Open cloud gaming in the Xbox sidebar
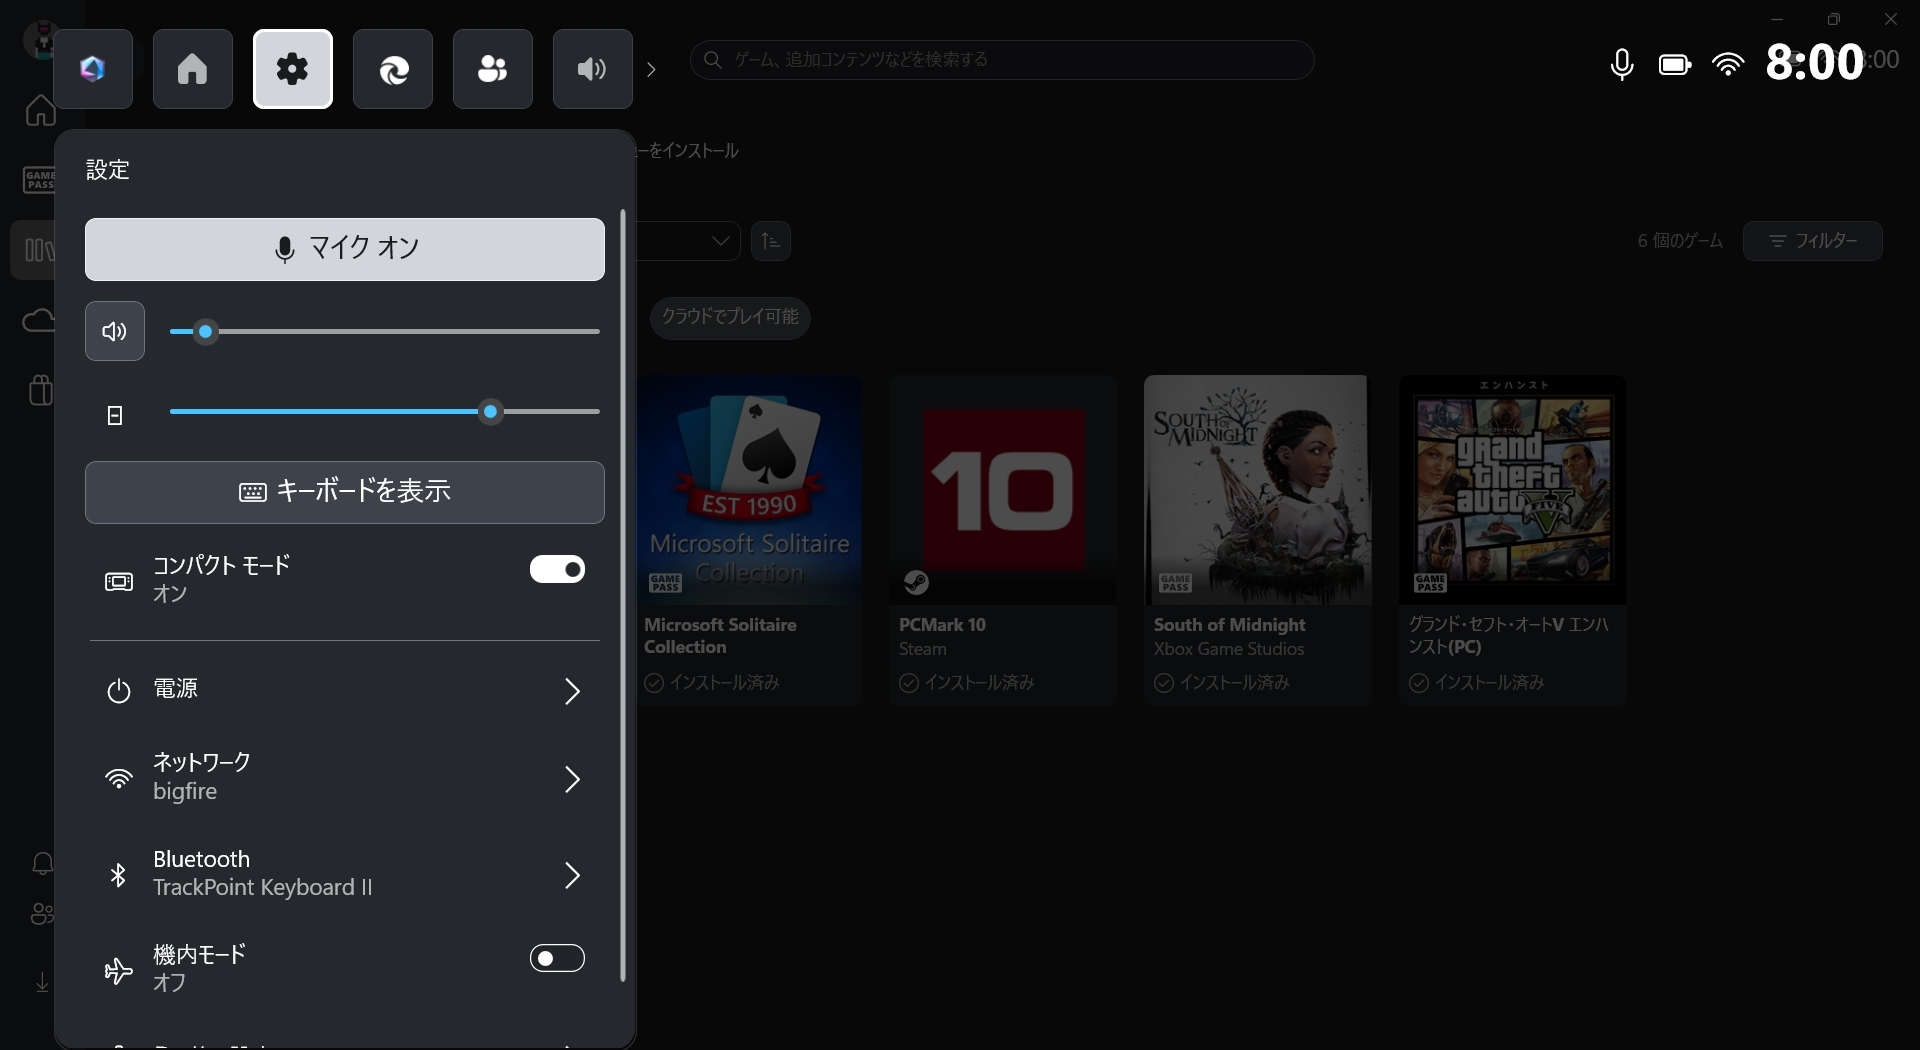Image resolution: width=1920 pixels, height=1050 pixels. [x=38, y=321]
